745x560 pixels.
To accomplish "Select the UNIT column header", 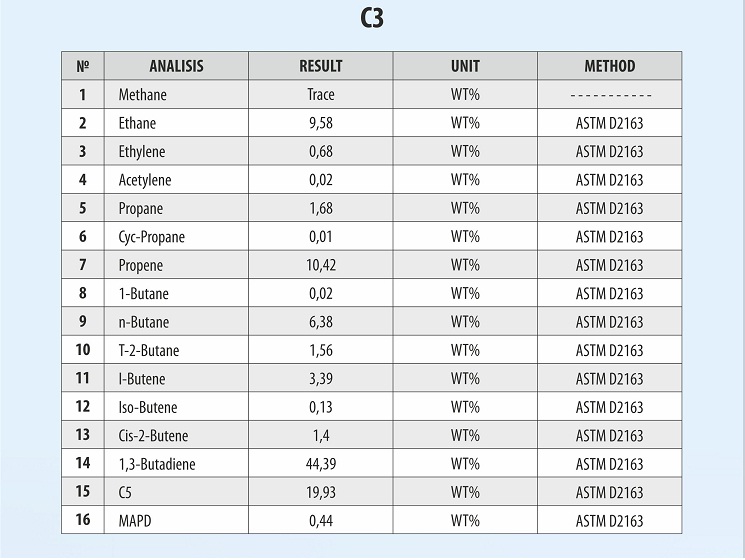I will (x=465, y=66).
